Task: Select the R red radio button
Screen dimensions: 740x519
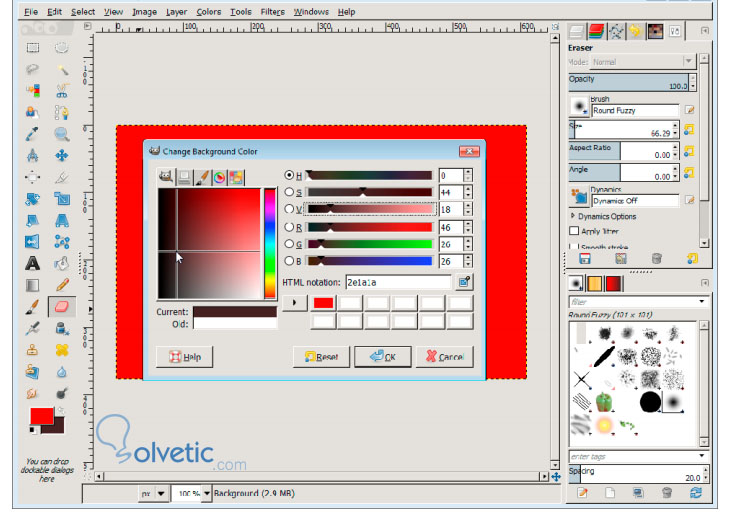Action: 289,227
